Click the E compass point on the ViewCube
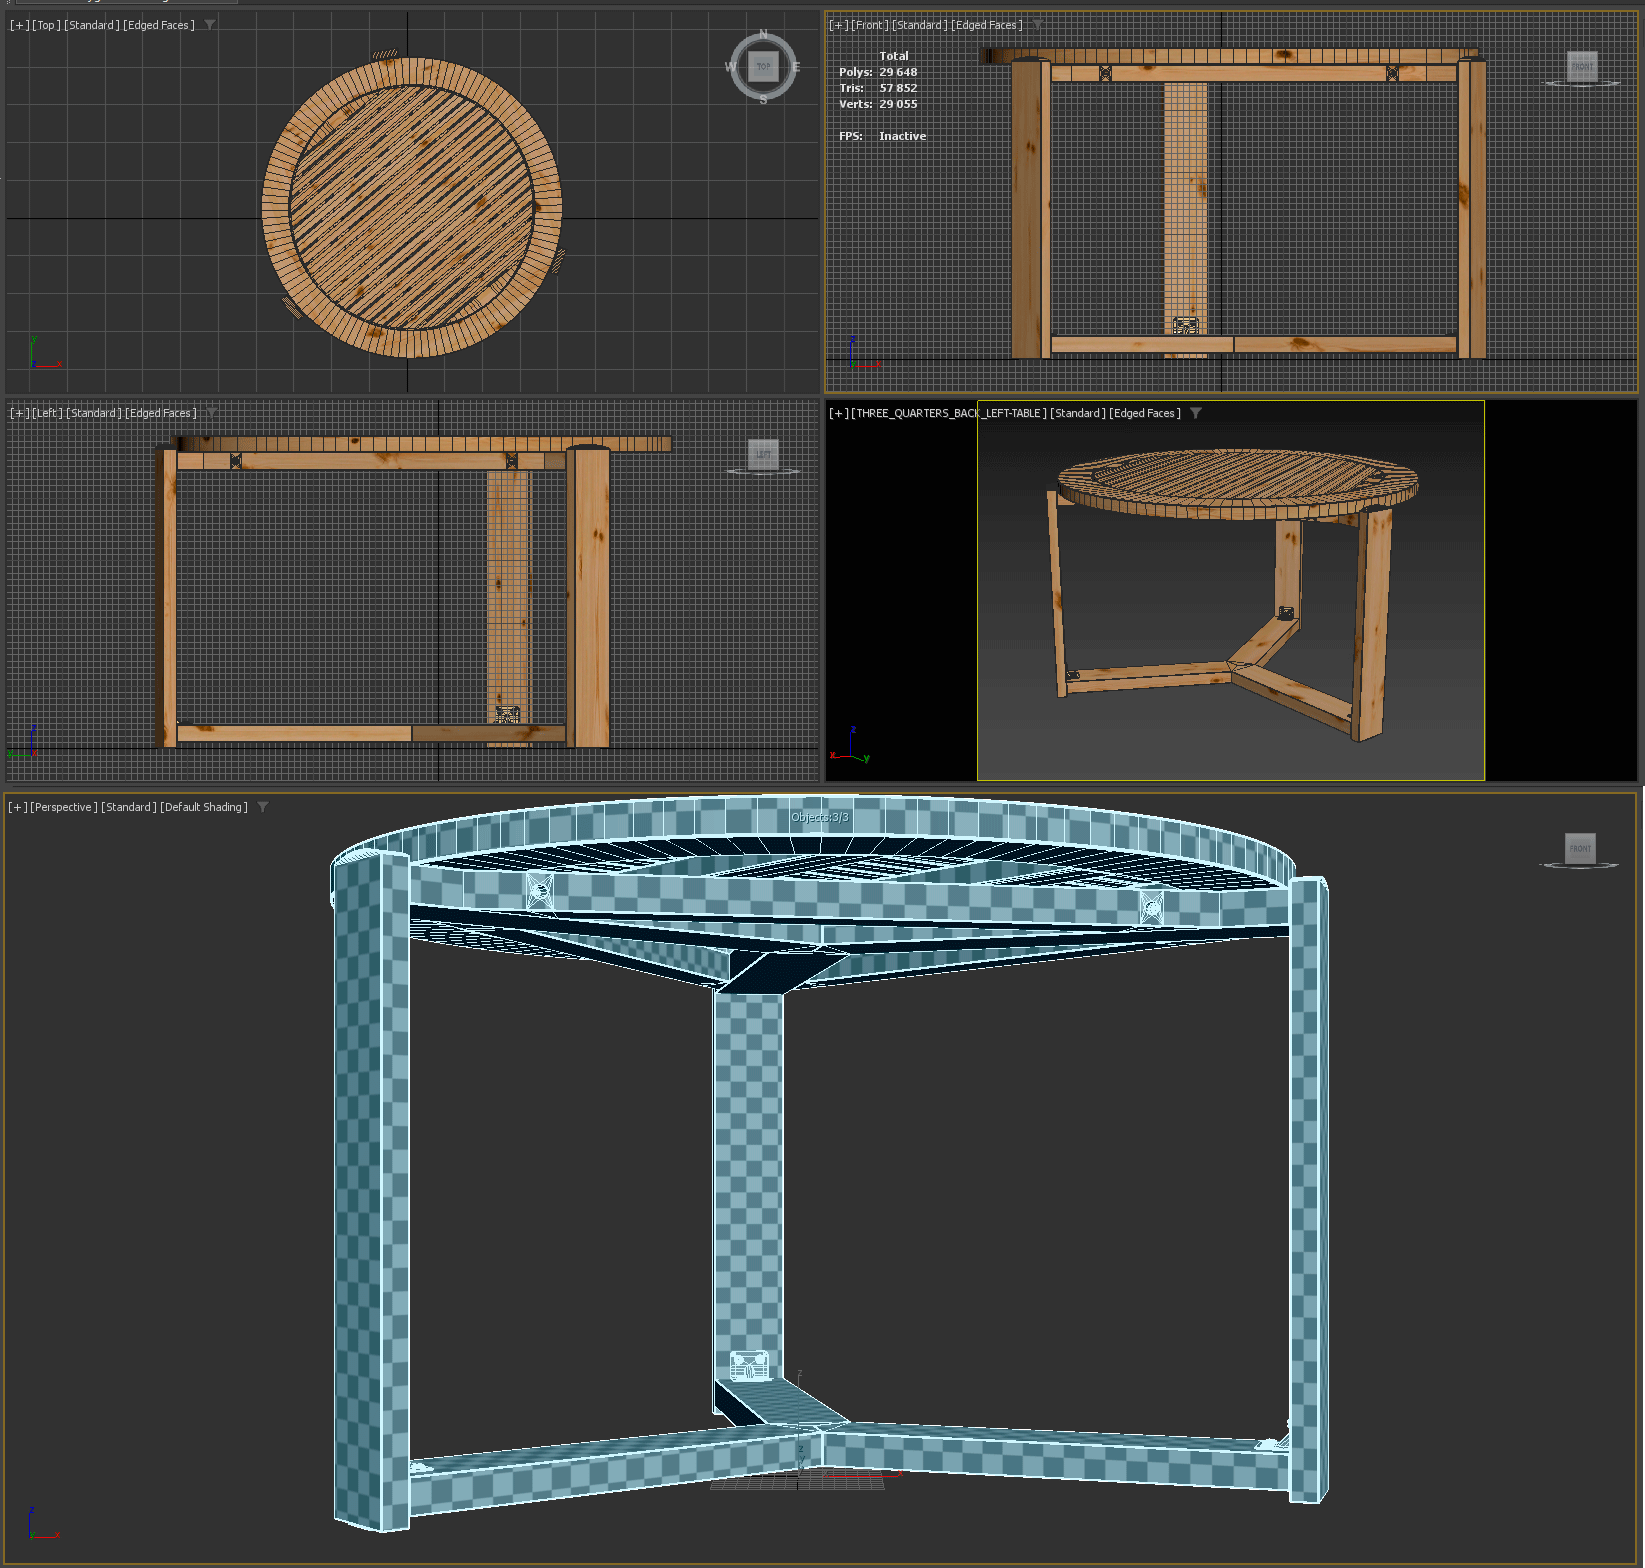The image size is (1645, 1568). (x=796, y=67)
